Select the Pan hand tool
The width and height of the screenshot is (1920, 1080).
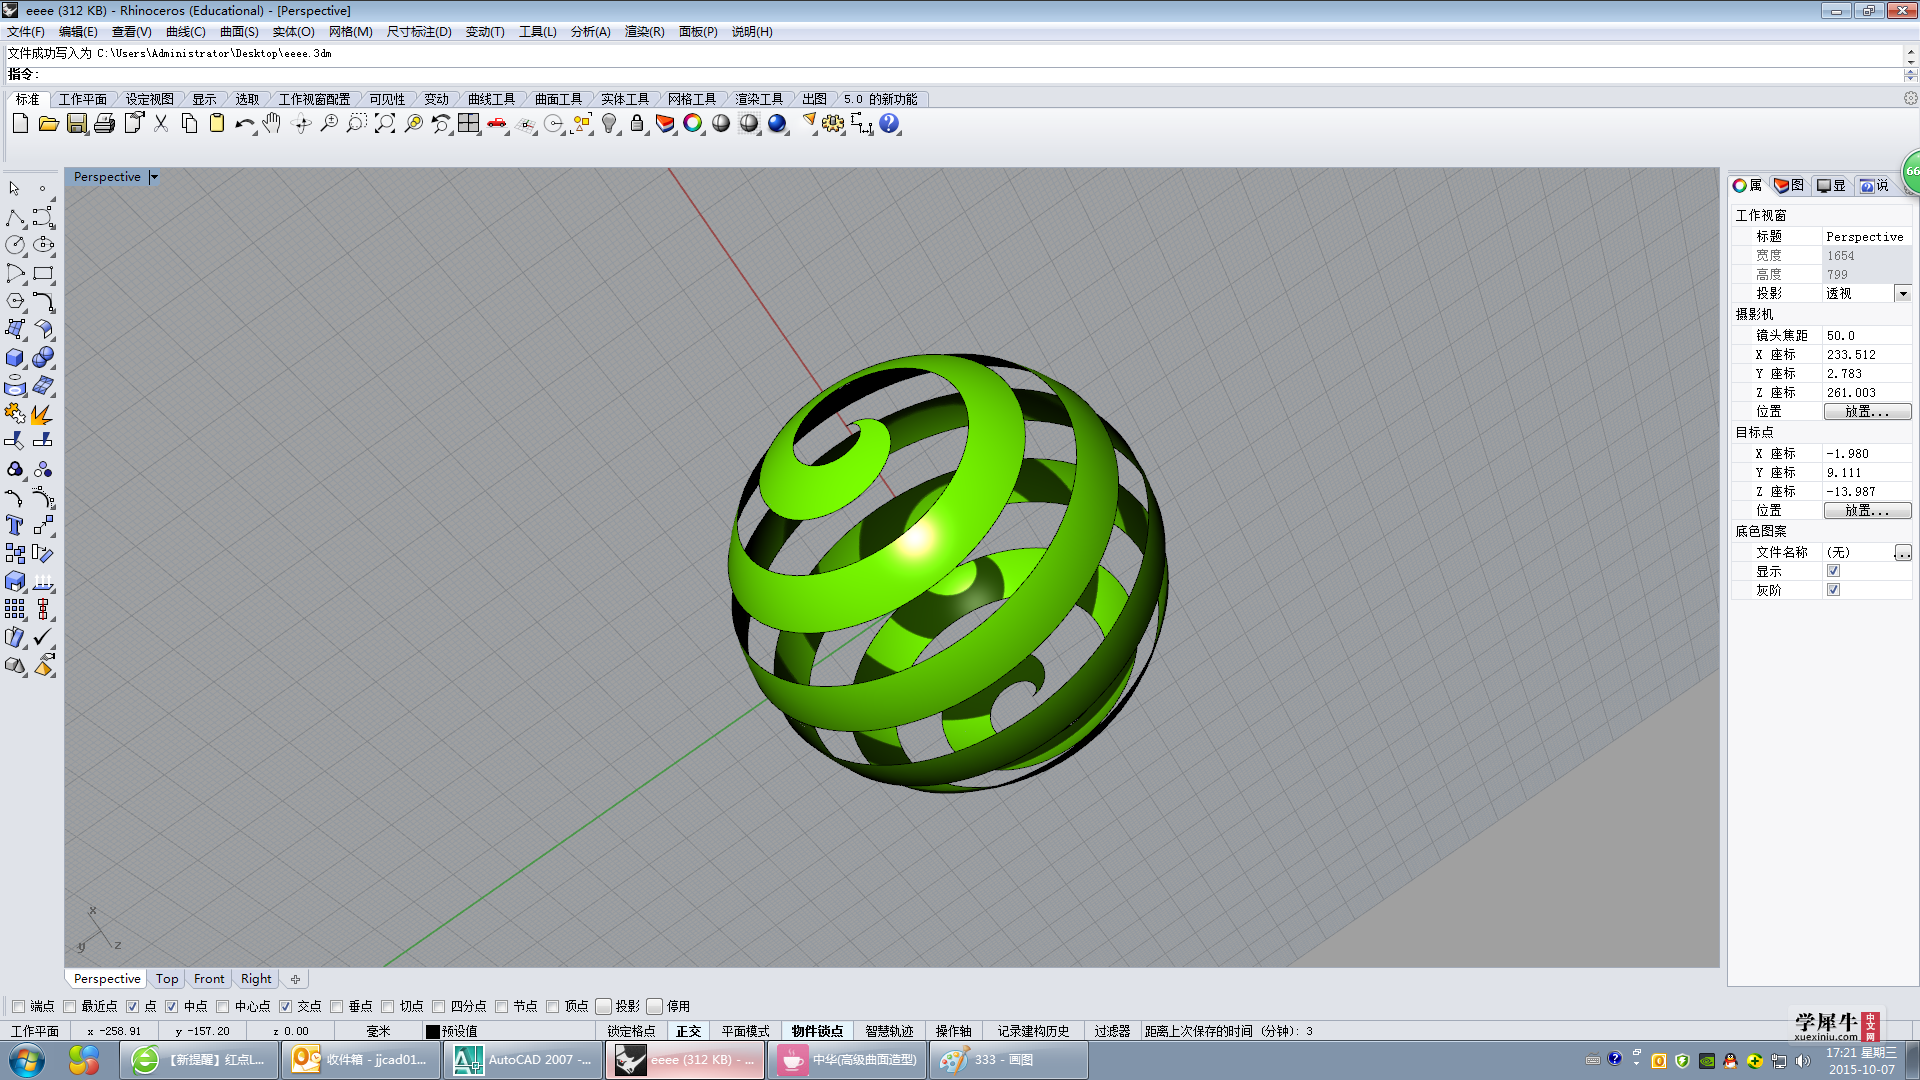coord(272,123)
